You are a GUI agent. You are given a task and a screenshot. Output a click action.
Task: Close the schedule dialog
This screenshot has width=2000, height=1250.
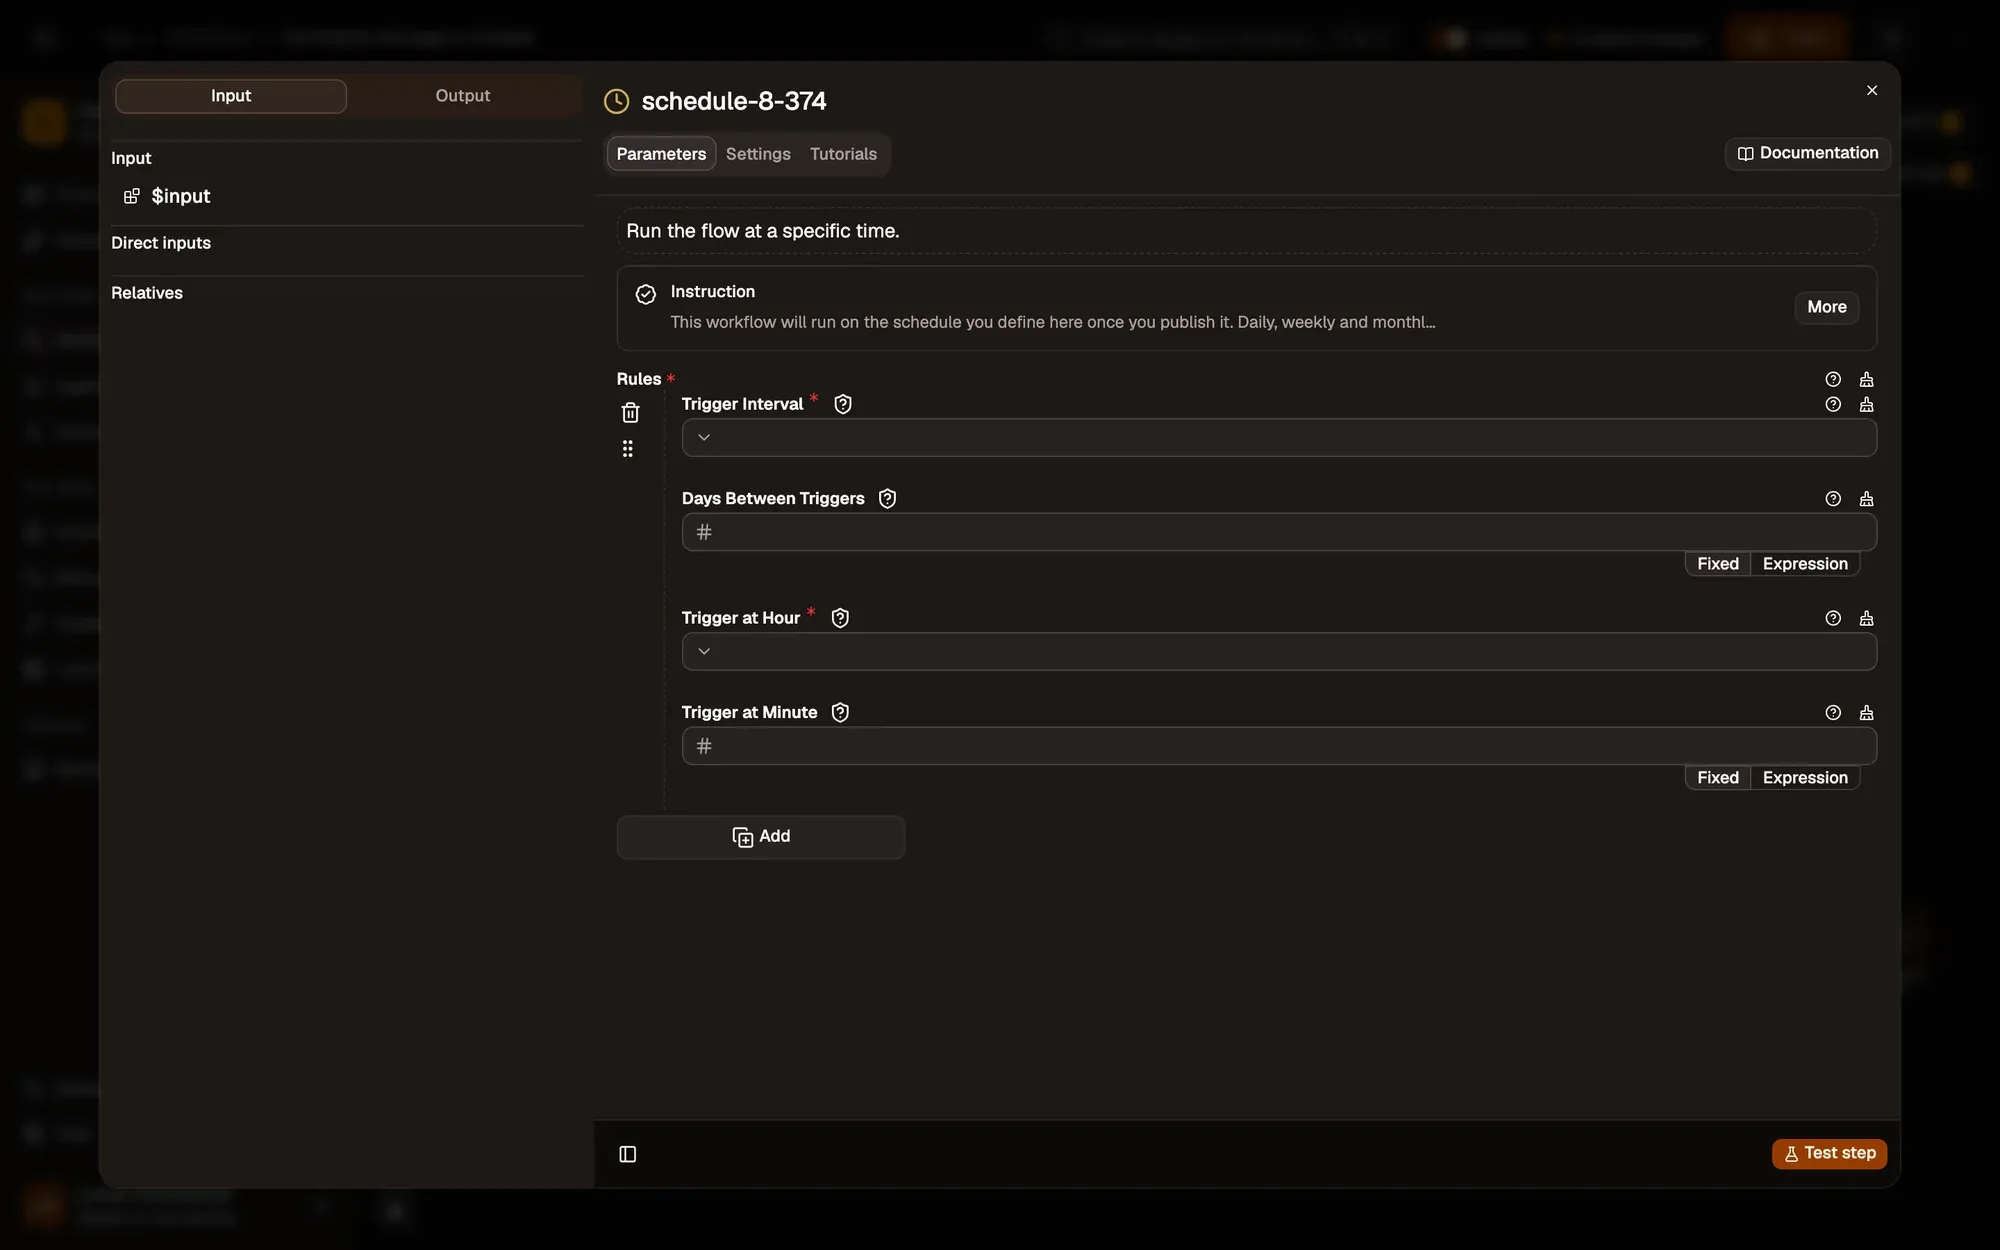(x=1872, y=90)
